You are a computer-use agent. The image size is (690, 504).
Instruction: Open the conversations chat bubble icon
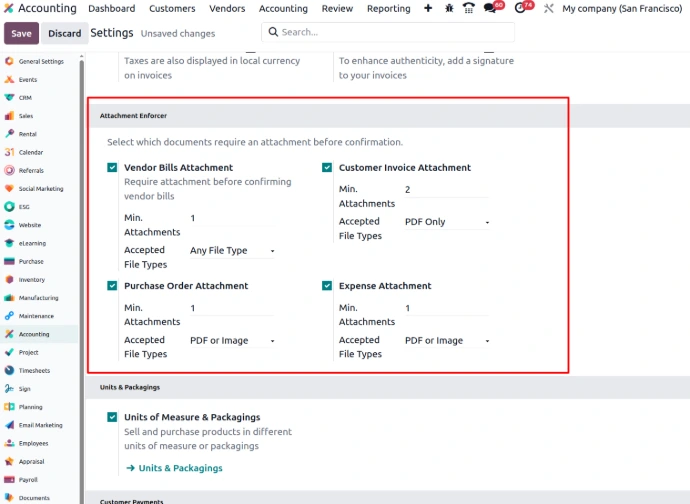(490, 8)
